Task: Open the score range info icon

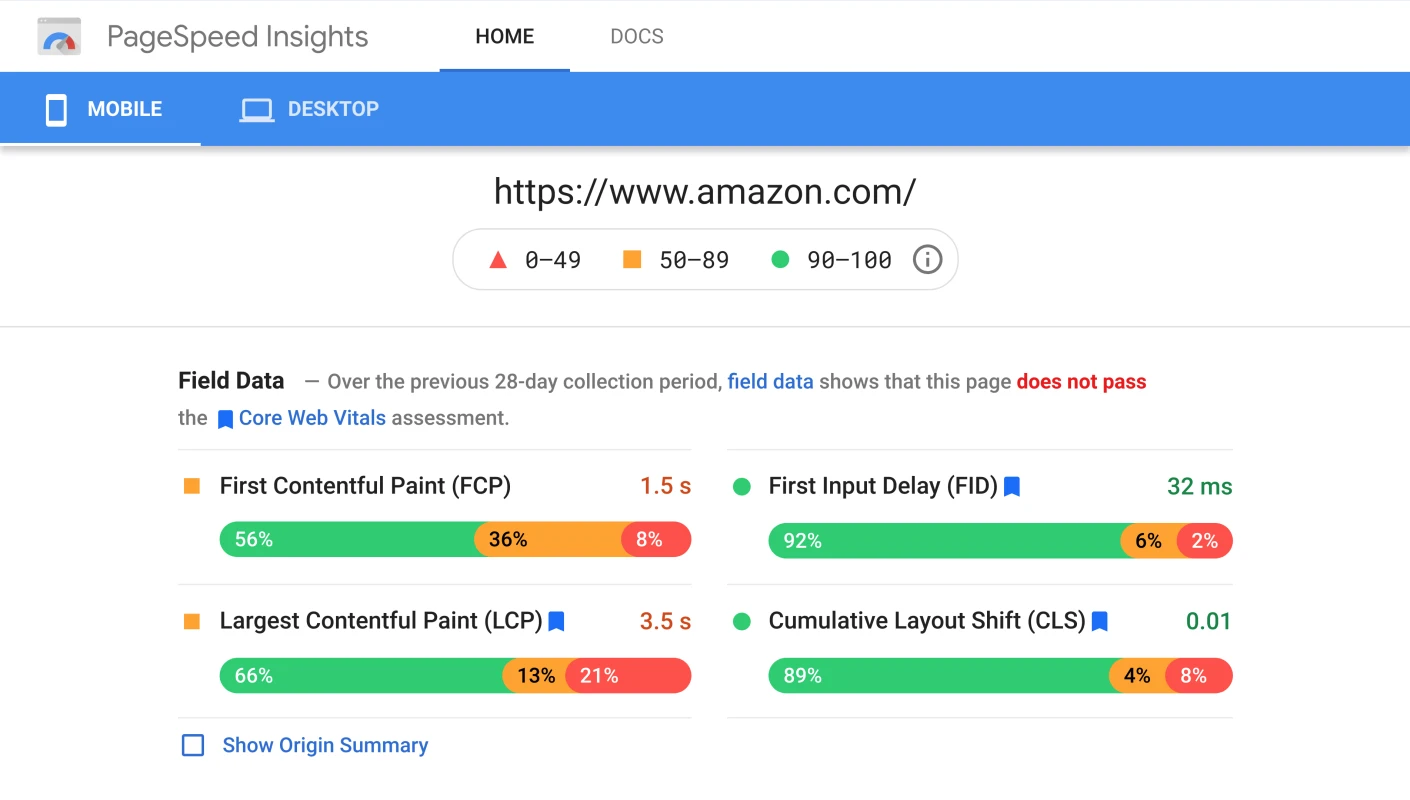Action: [926, 259]
